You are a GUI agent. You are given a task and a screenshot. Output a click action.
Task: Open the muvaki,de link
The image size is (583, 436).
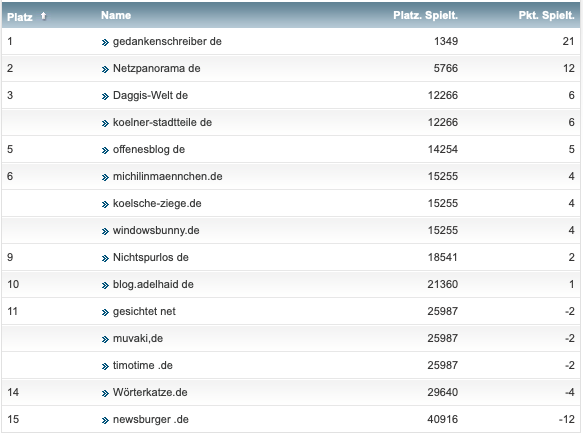(x=138, y=338)
